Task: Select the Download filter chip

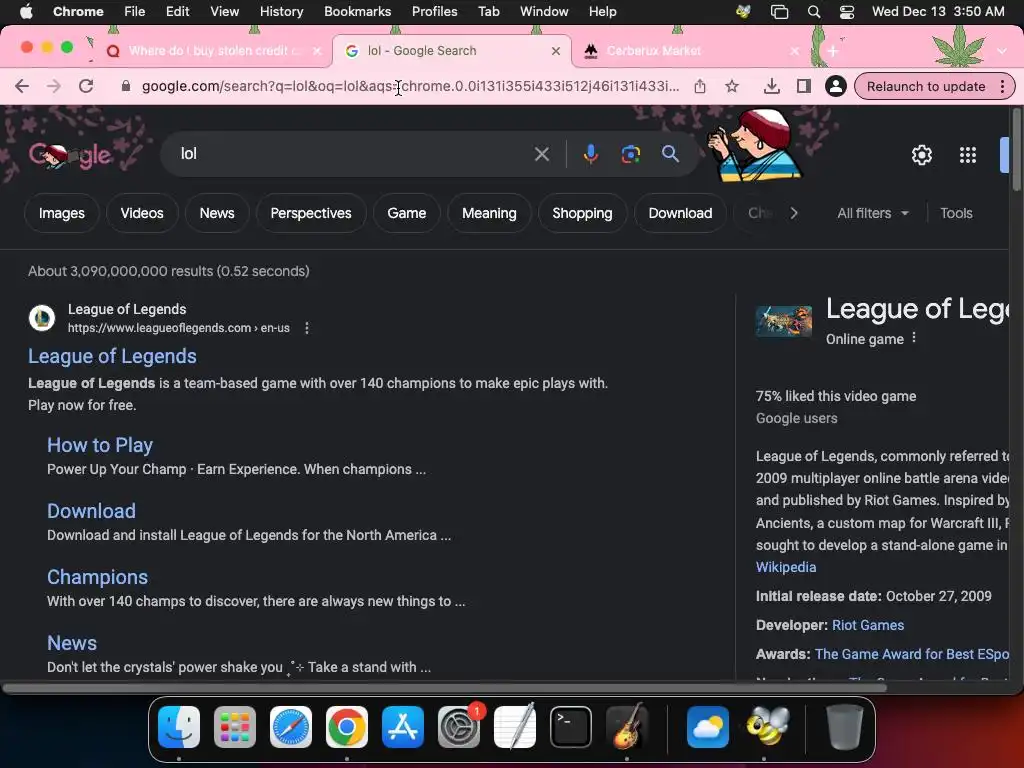Action: point(680,213)
